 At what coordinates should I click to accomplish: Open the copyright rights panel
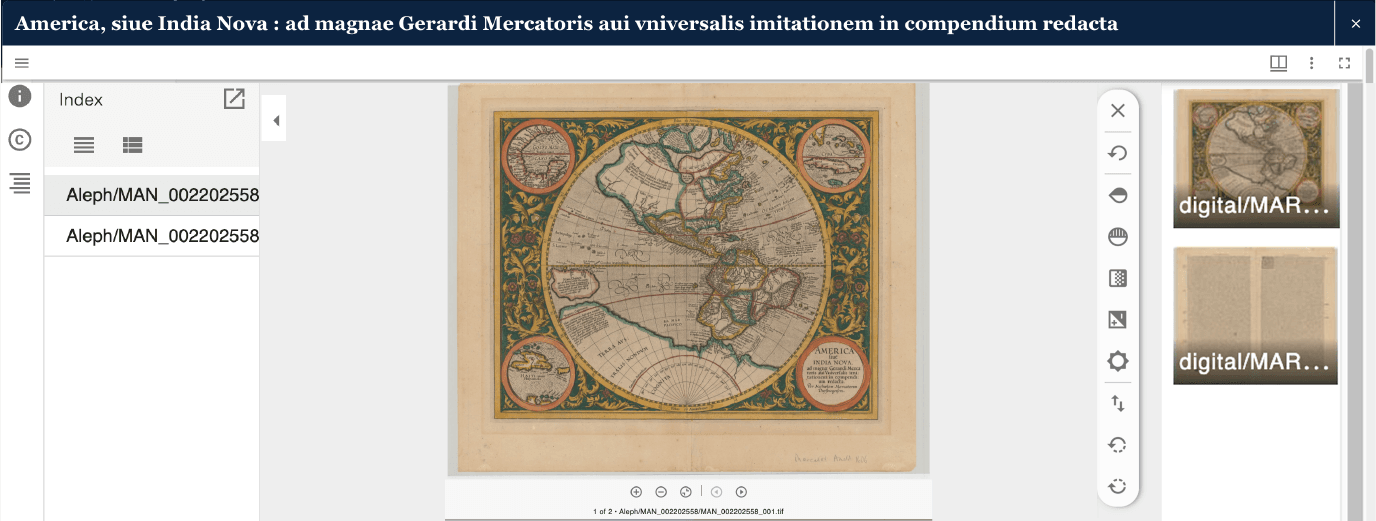click(20, 140)
